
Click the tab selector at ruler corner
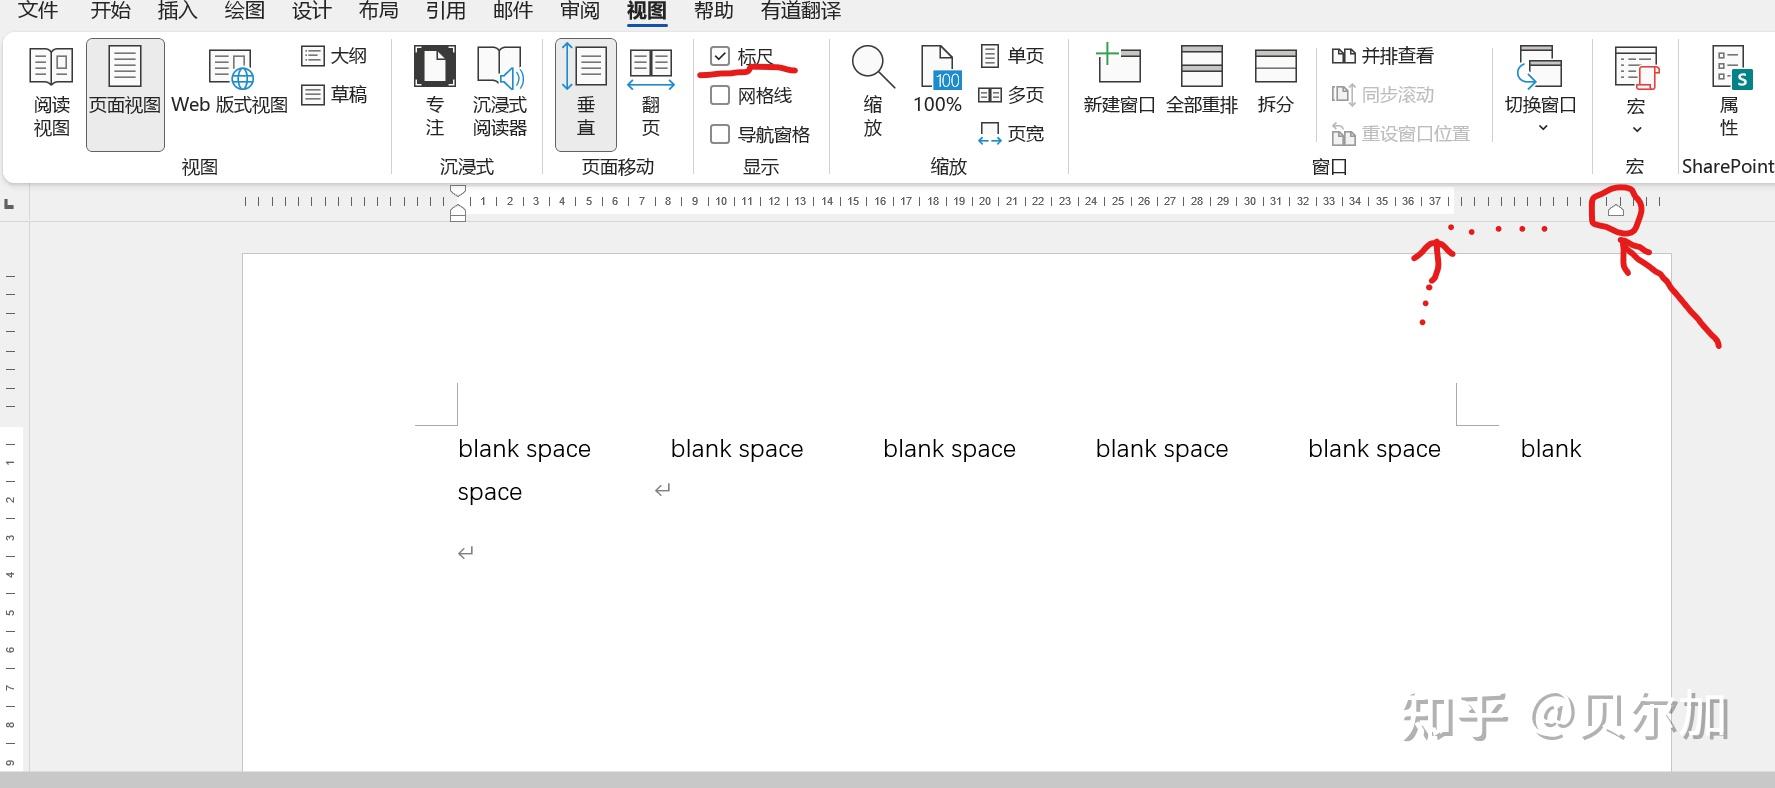[10, 204]
